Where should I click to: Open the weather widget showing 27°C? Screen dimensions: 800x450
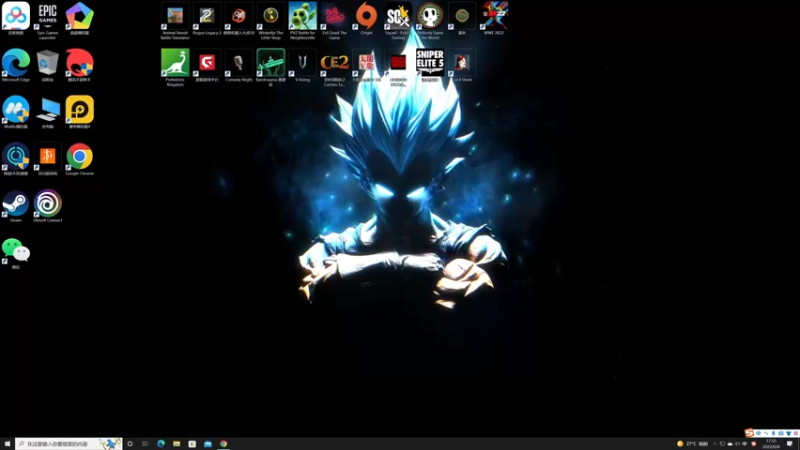tap(692, 444)
